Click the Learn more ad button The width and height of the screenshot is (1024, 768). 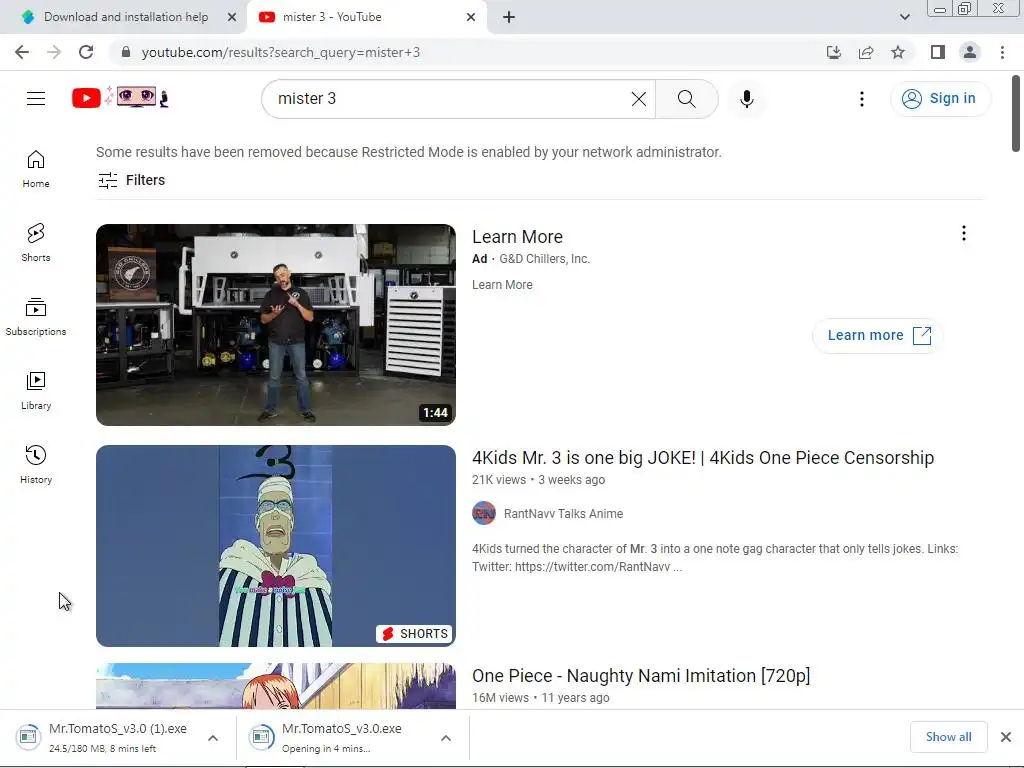pos(878,336)
